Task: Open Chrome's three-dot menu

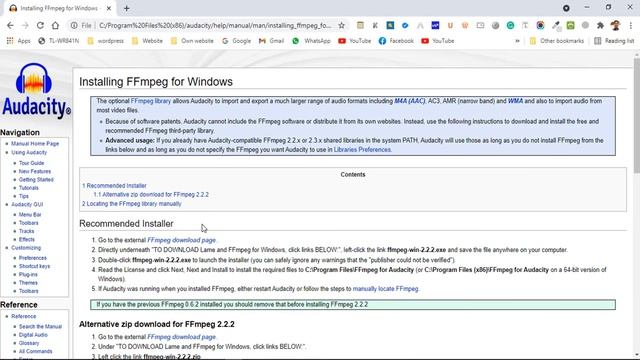Action: 631,25
